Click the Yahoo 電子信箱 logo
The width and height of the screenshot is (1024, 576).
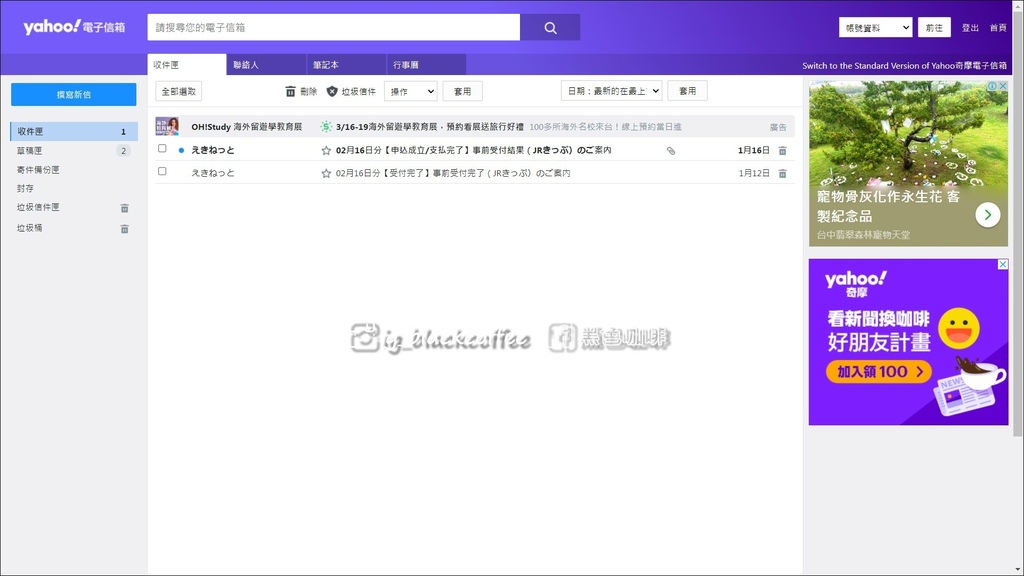[70, 27]
